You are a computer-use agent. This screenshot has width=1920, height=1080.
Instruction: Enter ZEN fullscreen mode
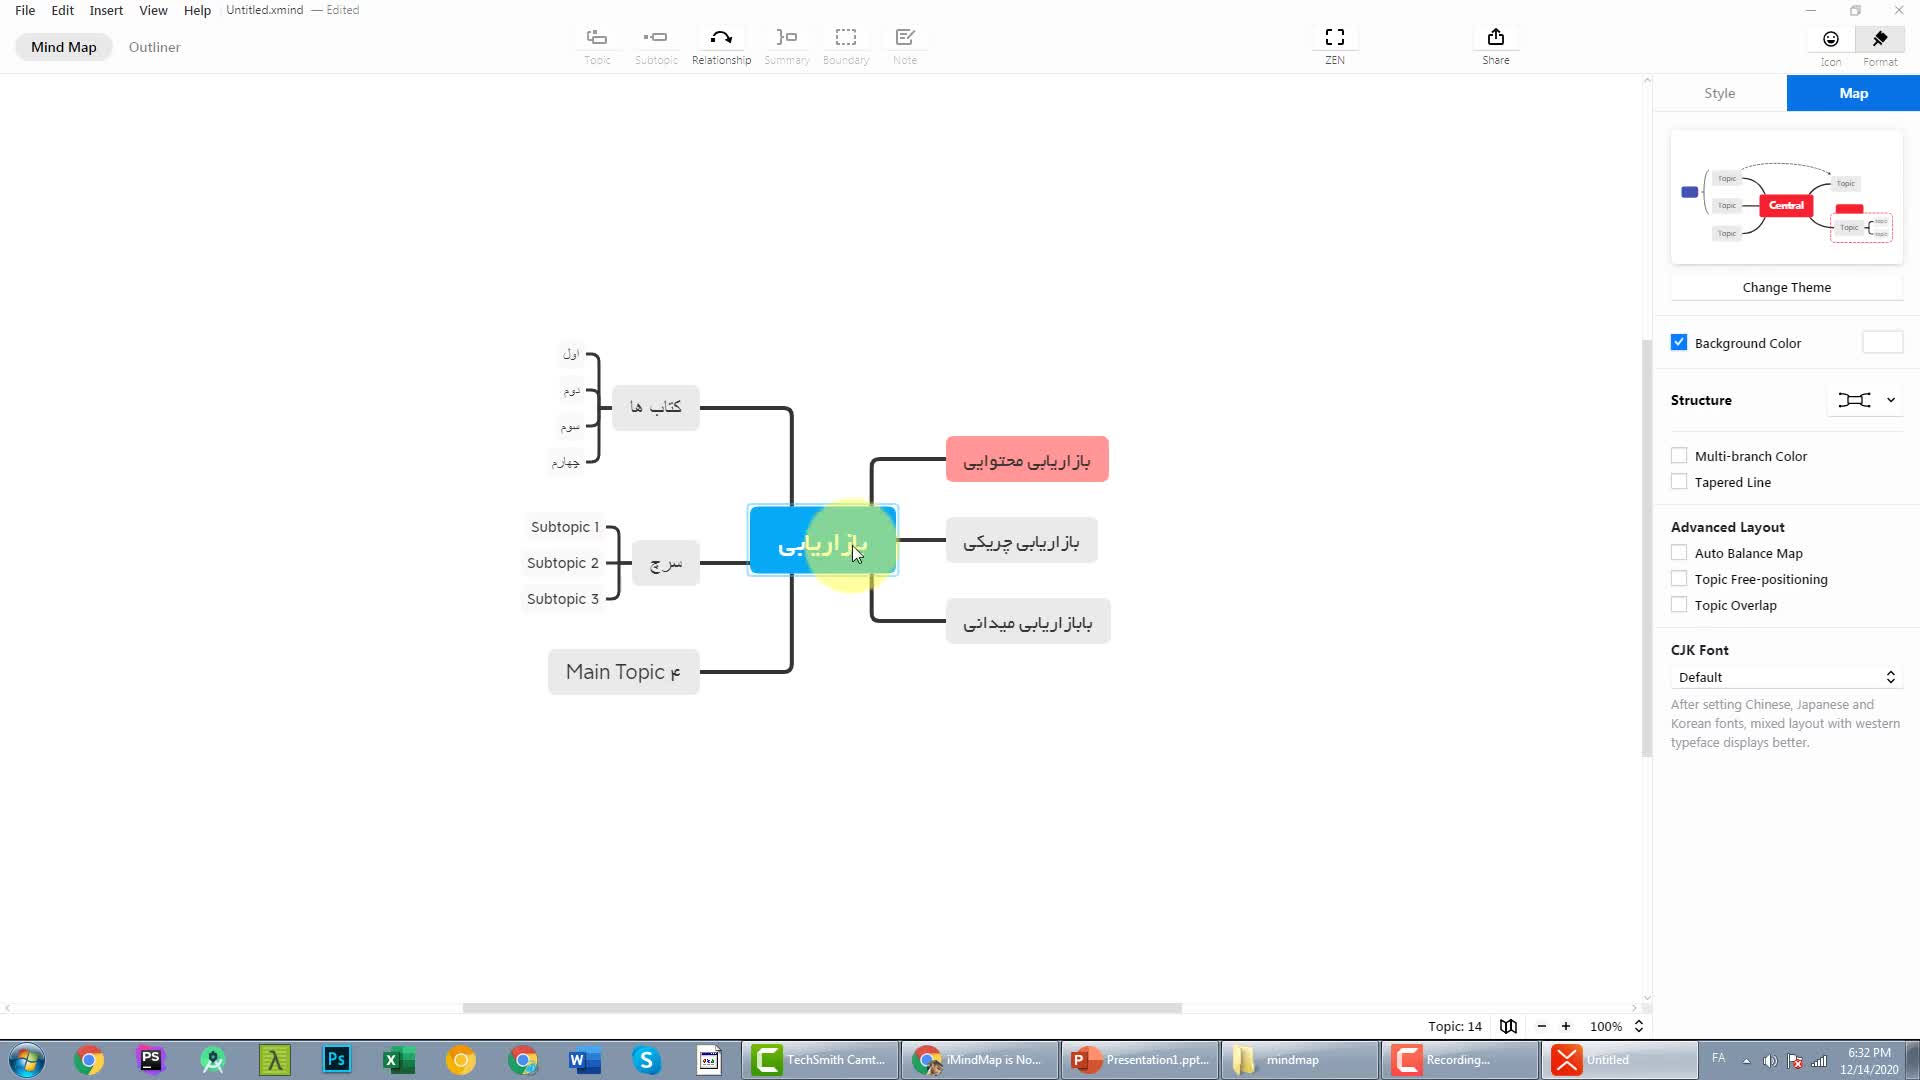[x=1335, y=38]
